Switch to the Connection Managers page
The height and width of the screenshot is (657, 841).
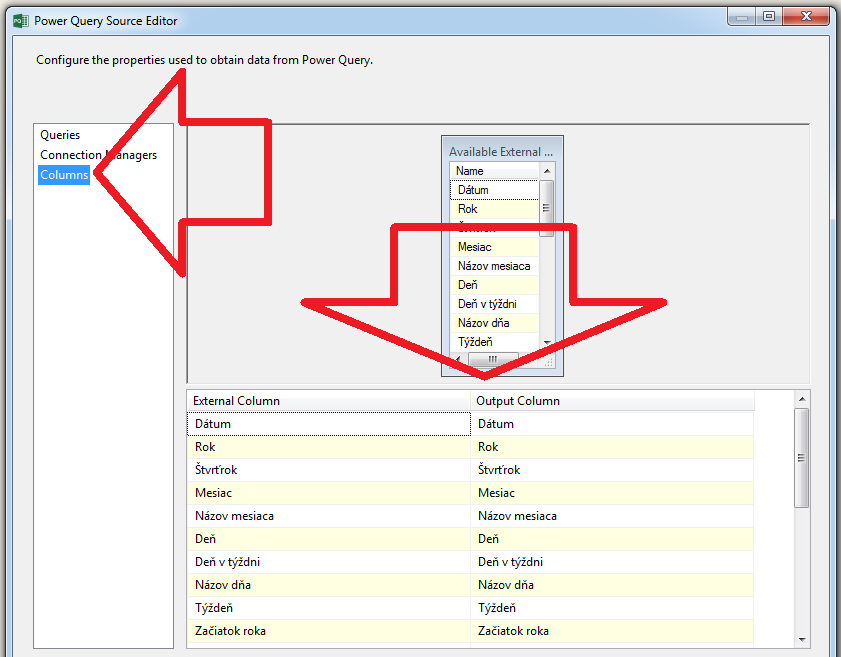[99, 155]
